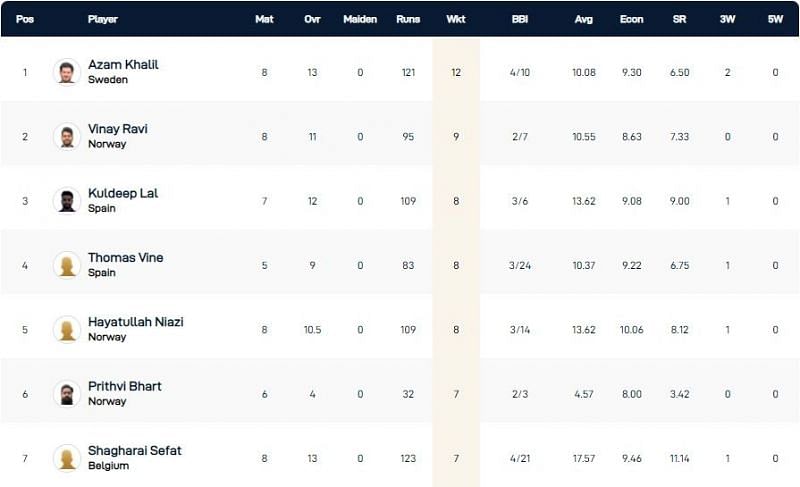
Task: Click Azam Khalil's player avatar
Action: [67, 72]
